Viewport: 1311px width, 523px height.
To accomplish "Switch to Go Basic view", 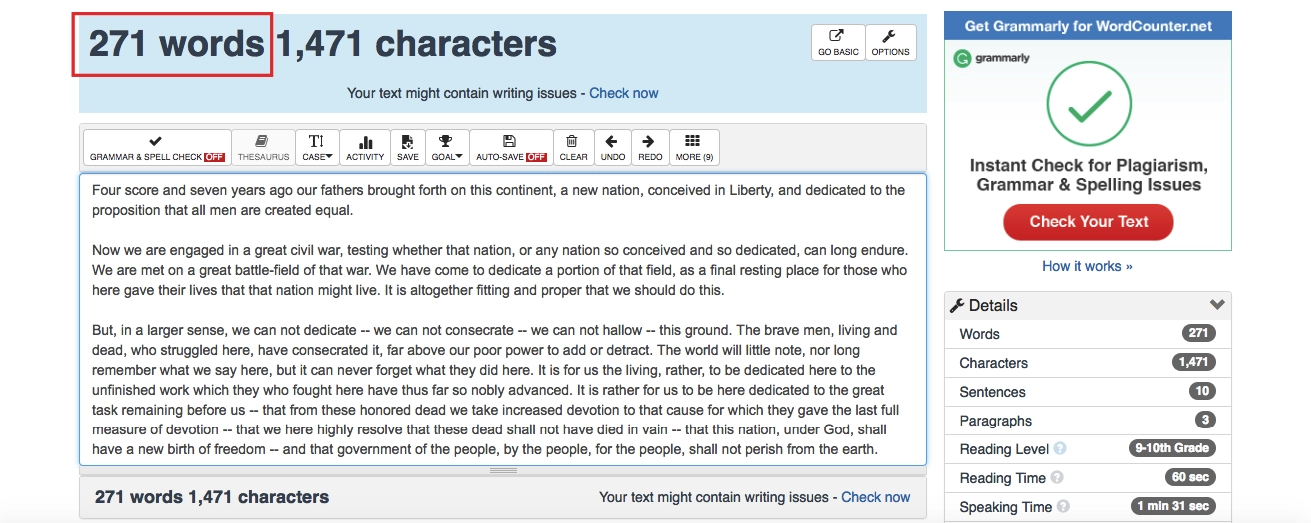I will (x=838, y=43).
